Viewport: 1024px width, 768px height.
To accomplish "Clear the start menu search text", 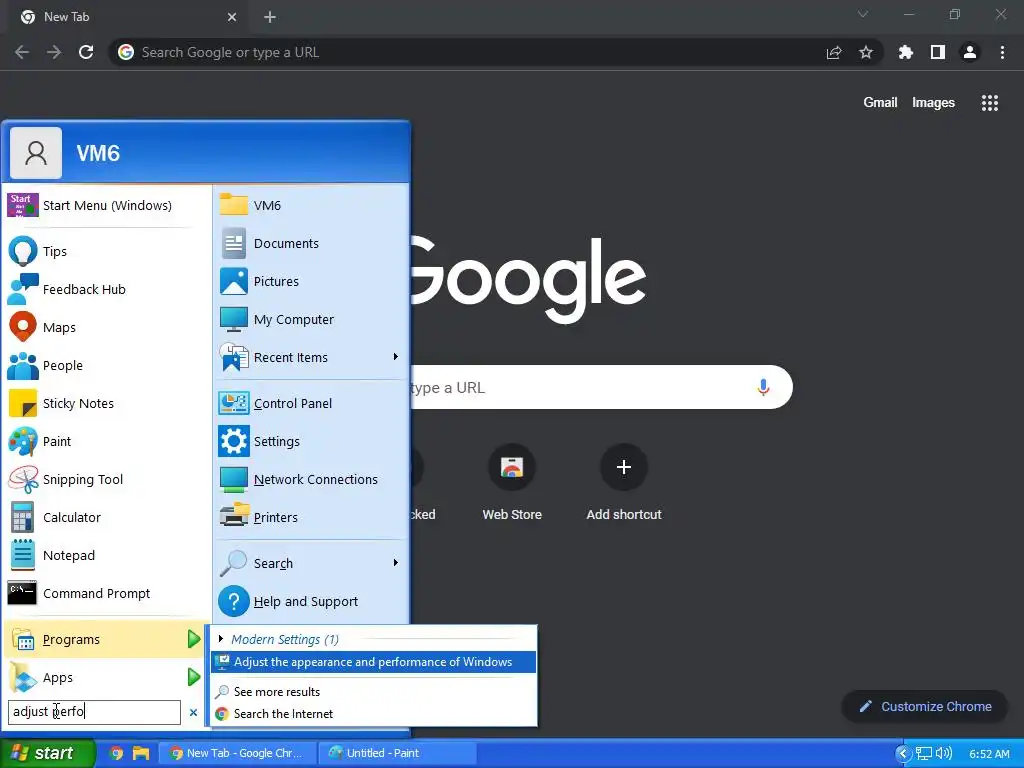I will 193,712.
